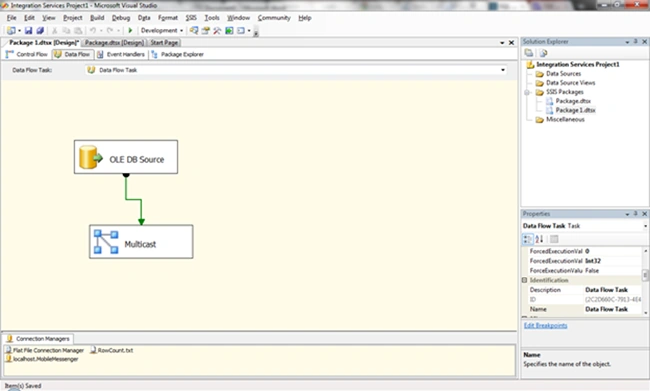This screenshot has height=391, width=650.
Task: Click the Save All icon
Action: pos(40,30)
